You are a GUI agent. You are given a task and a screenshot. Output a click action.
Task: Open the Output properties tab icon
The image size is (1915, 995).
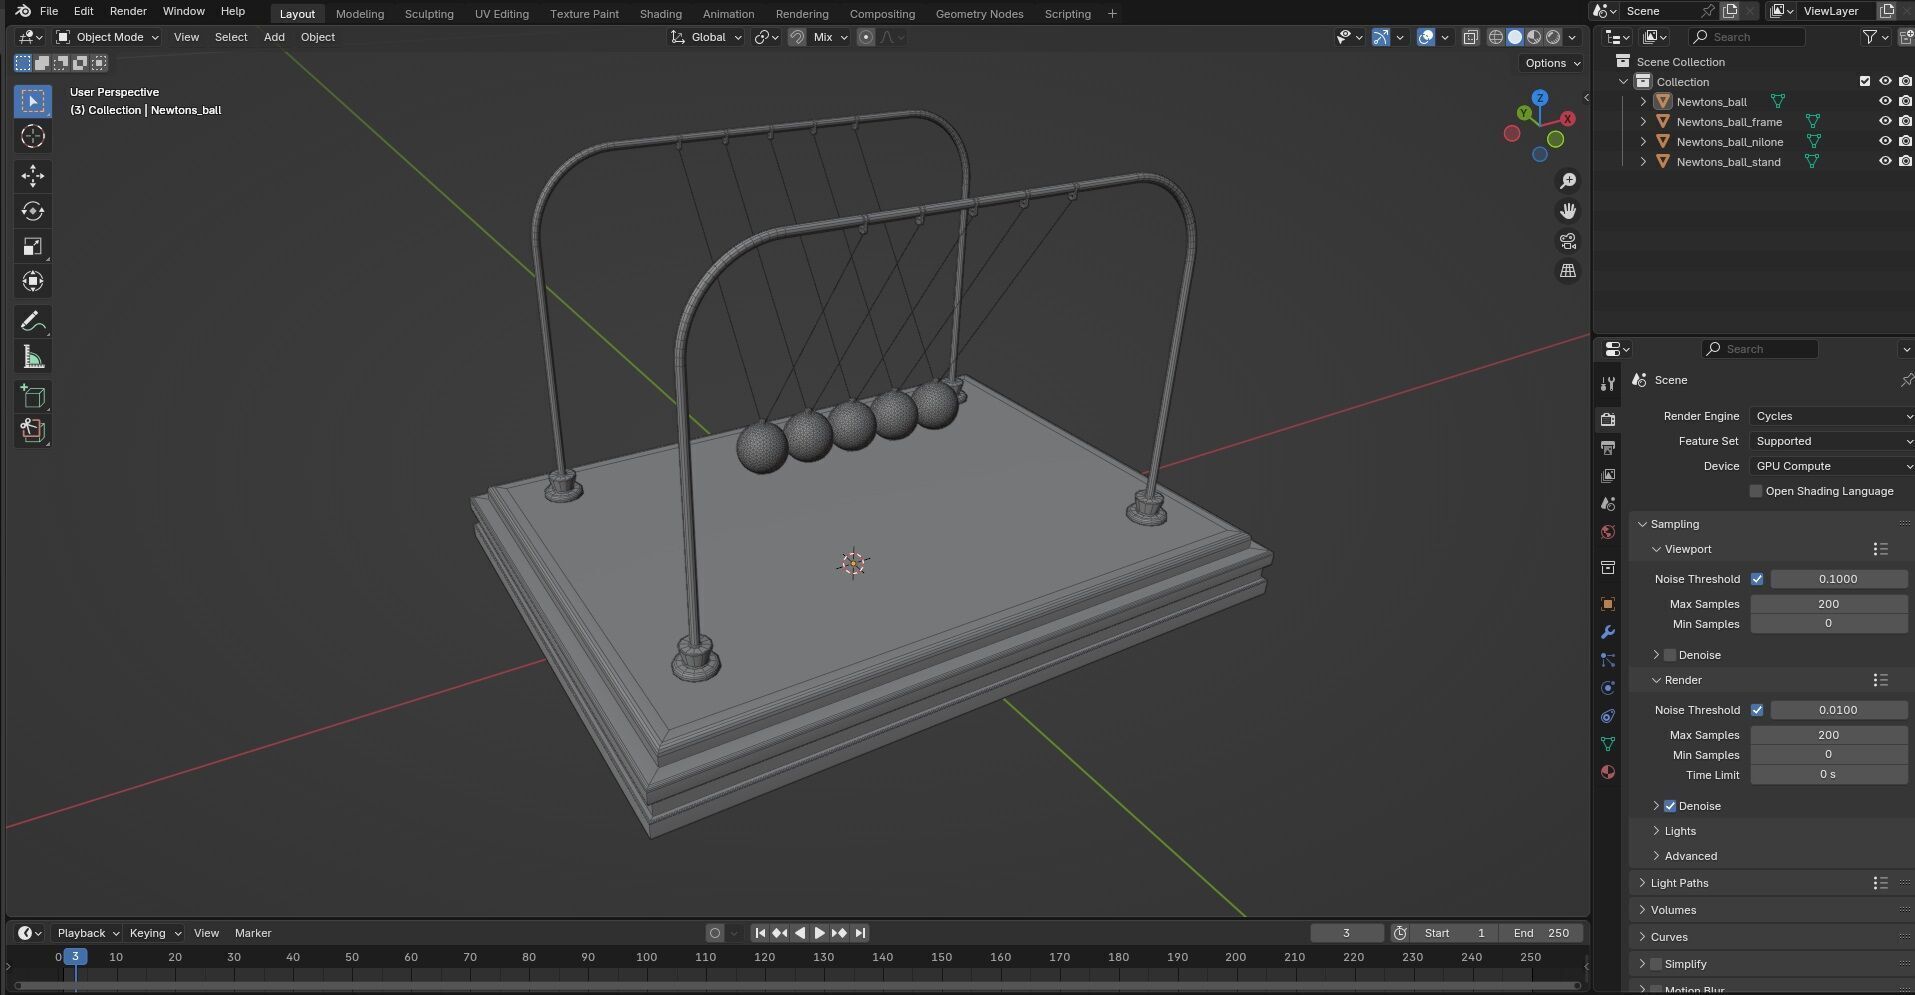[x=1608, y=447]
